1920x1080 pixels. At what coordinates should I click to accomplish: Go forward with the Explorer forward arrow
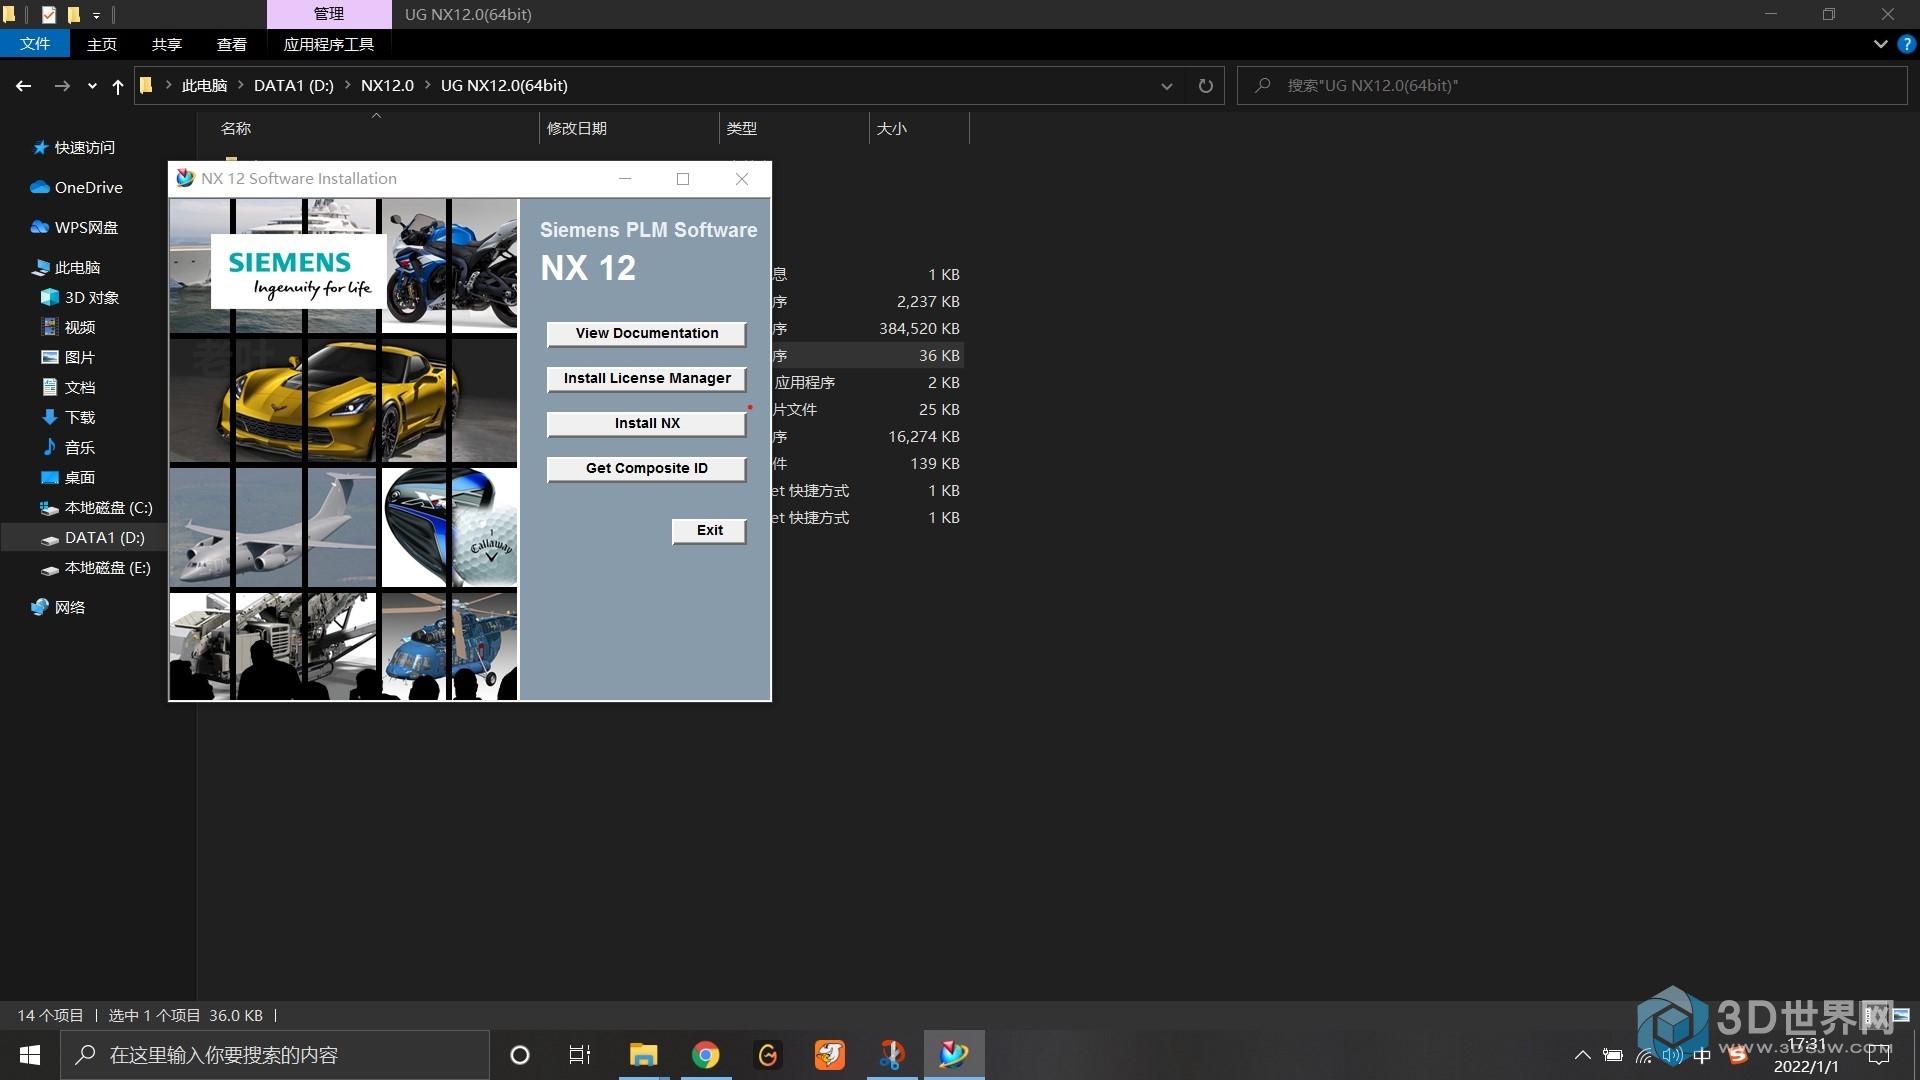pyautogui.click(x=62, y=86)
